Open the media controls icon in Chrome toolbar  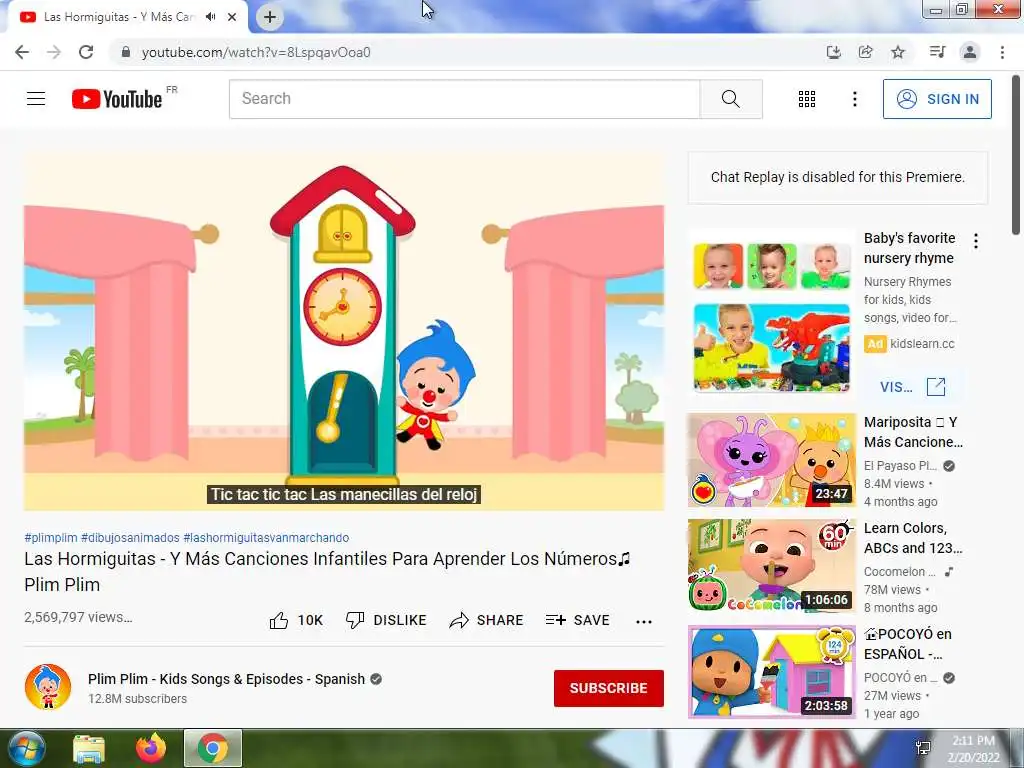pos(938,52)
